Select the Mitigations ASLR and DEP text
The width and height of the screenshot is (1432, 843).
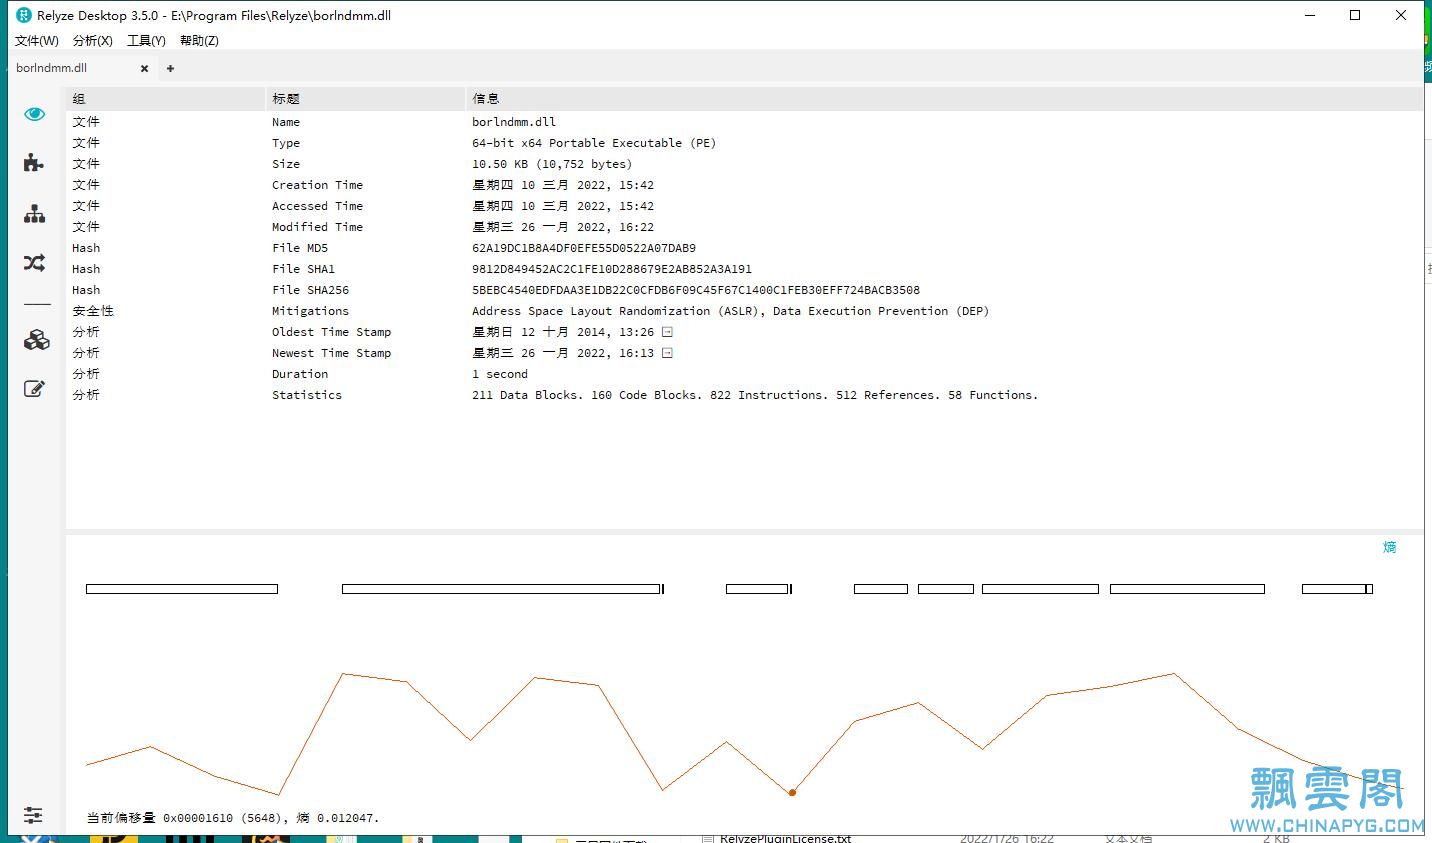pyautogui.click(x=730, y=311)
